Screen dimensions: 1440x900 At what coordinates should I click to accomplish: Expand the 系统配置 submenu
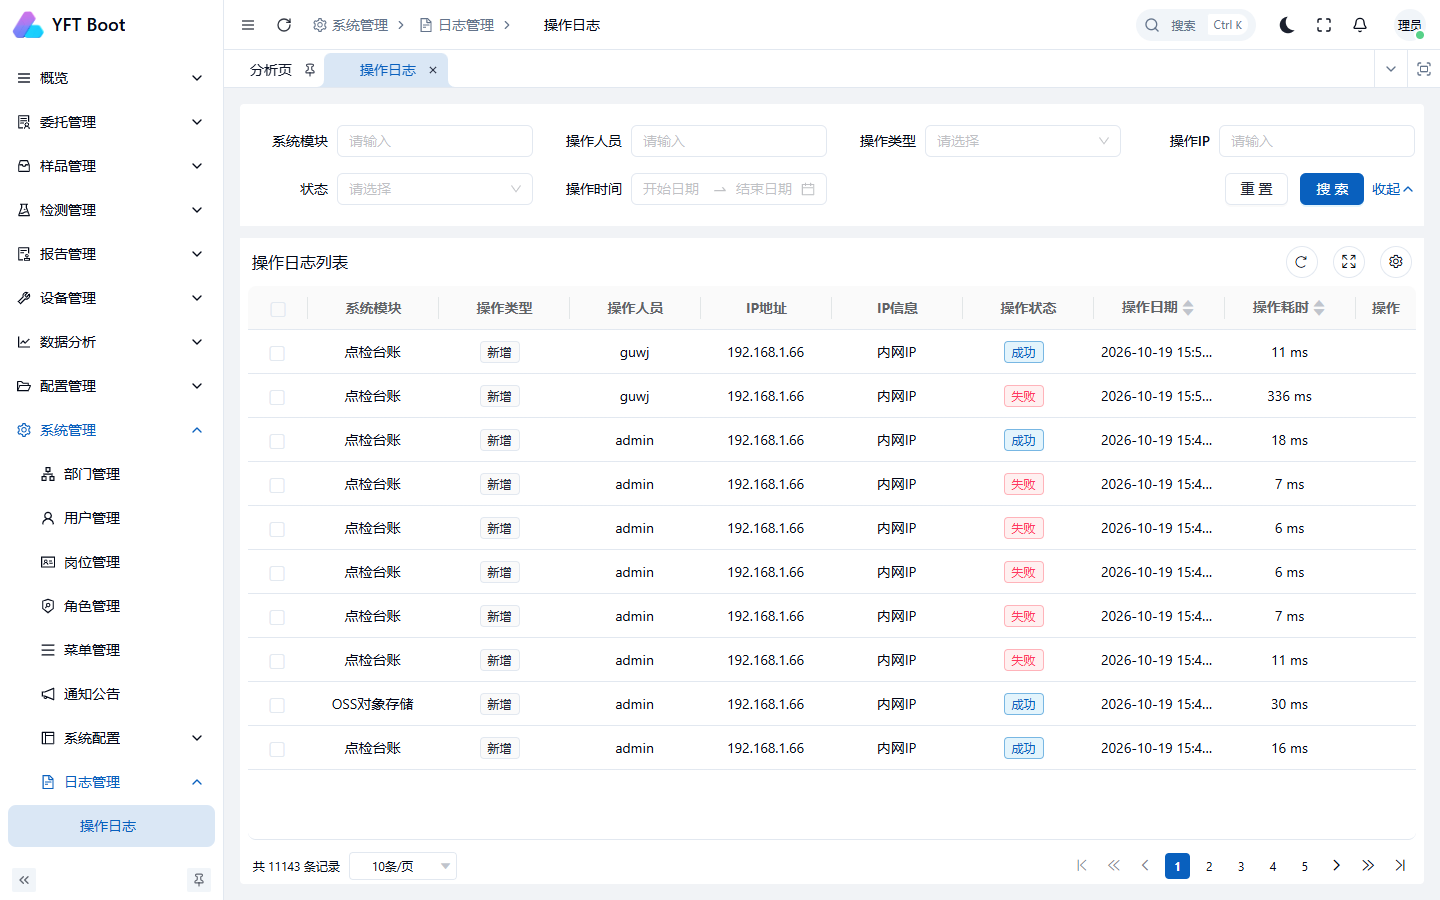111,738
